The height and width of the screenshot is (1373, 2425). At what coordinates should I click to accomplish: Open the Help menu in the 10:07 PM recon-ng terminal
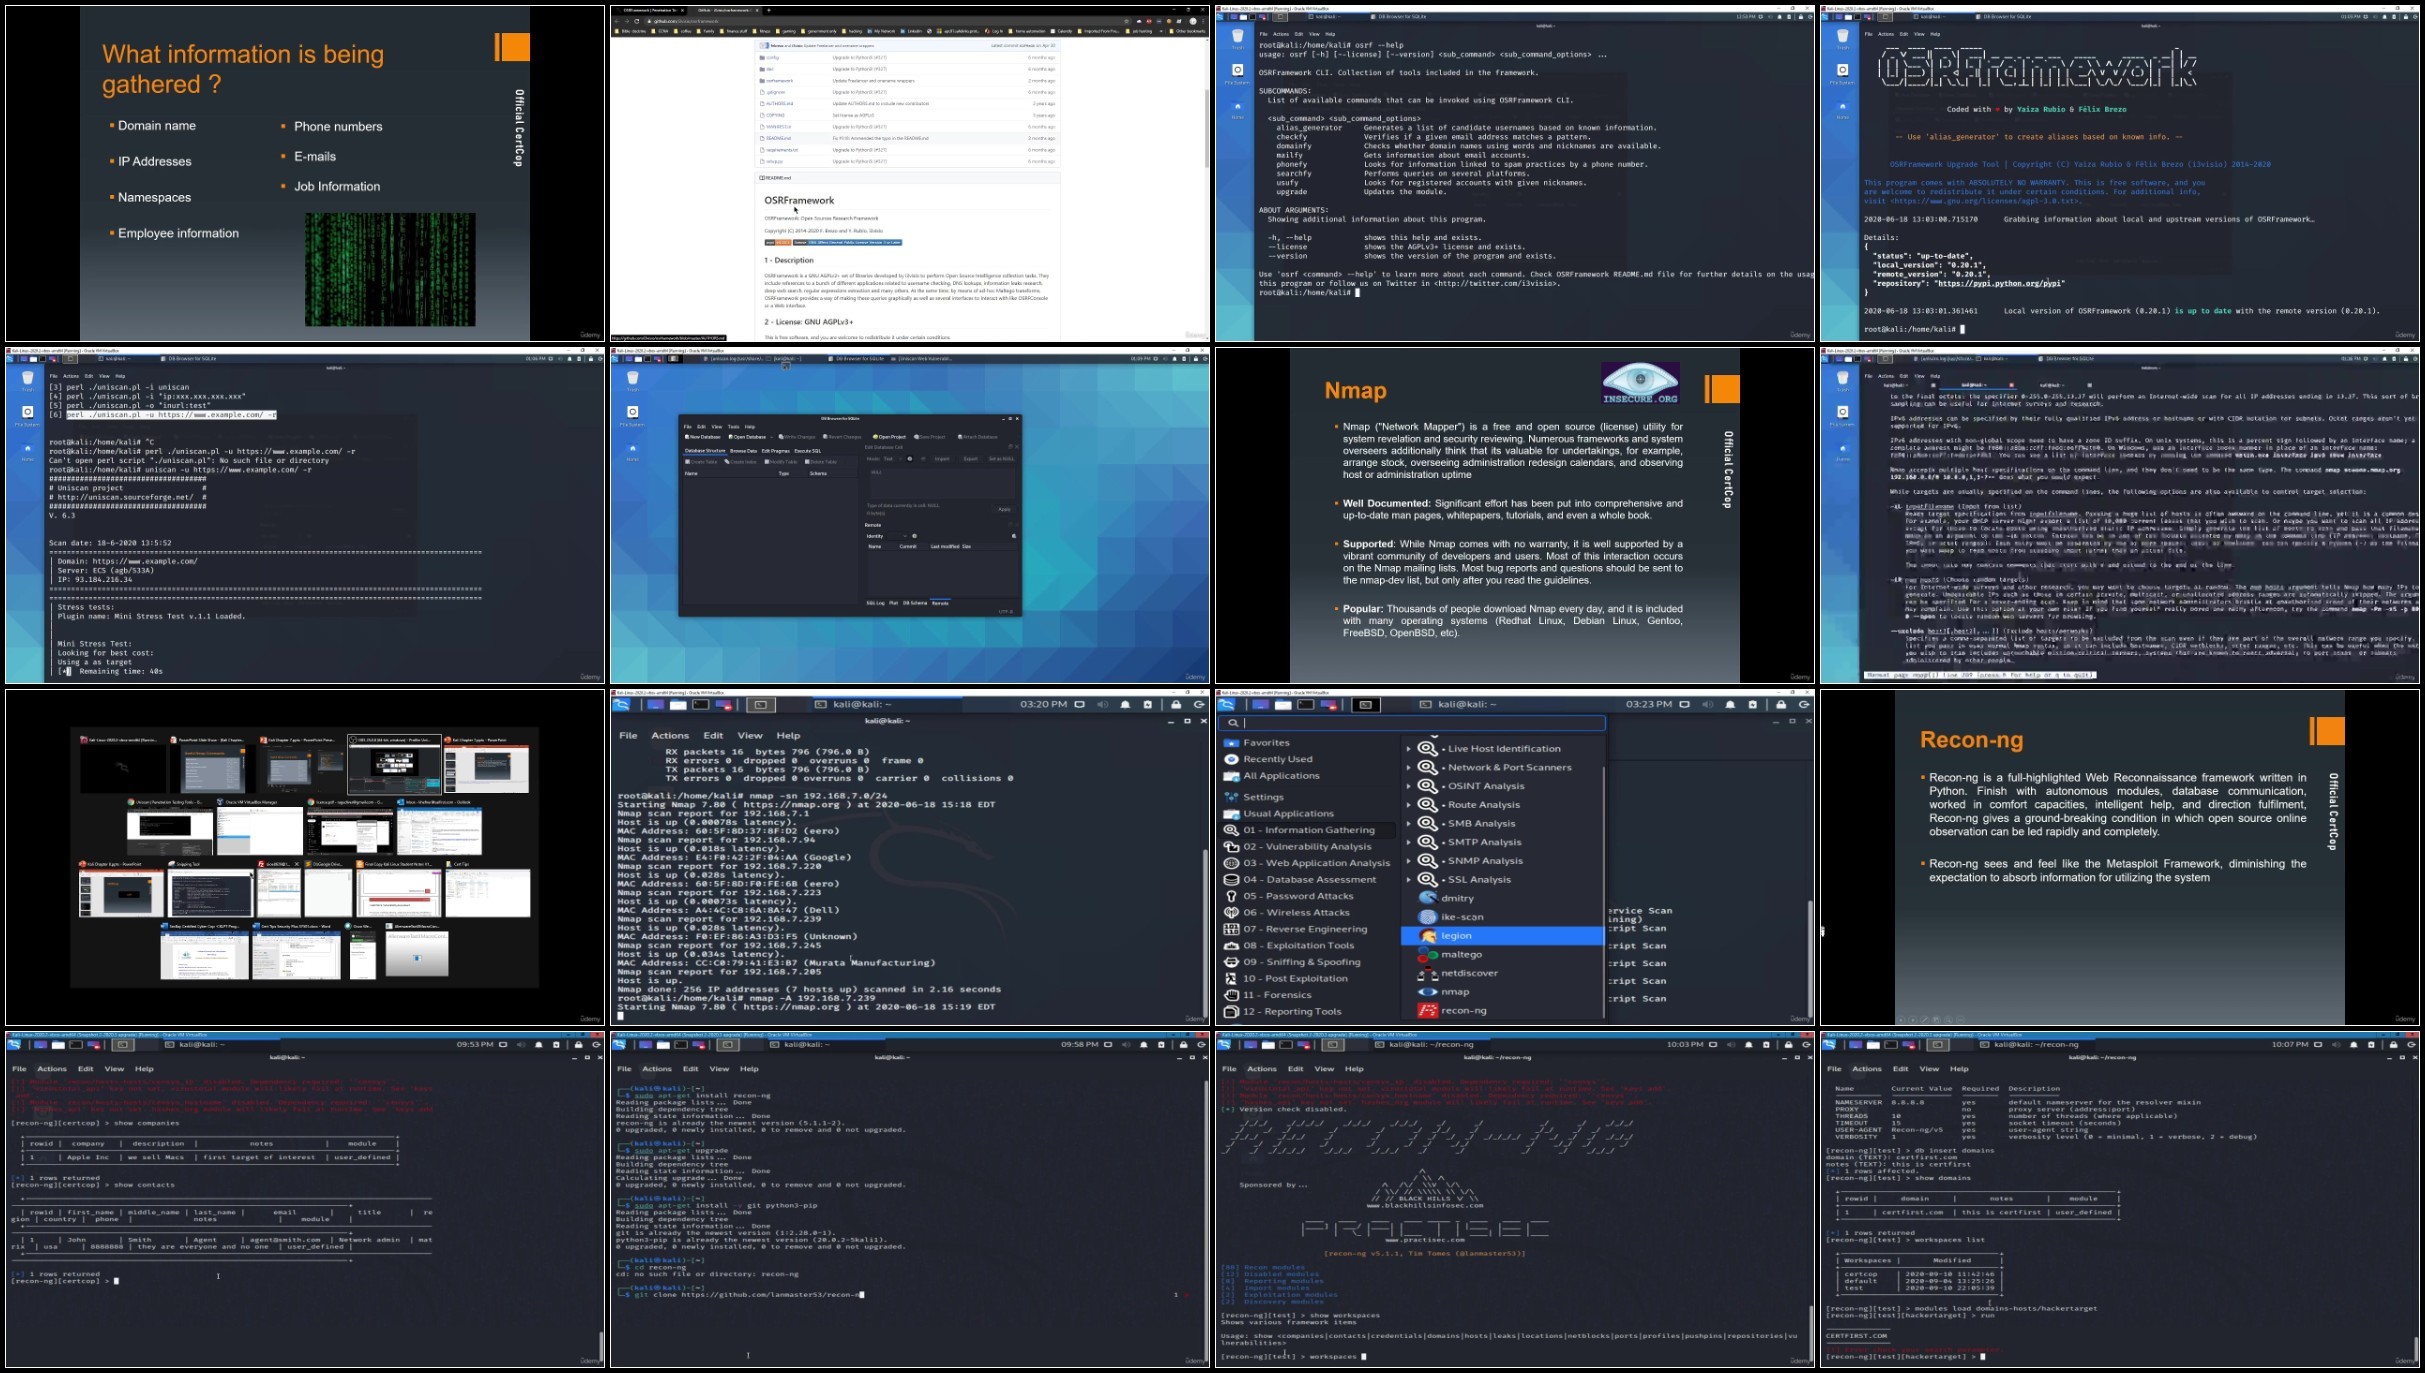pos(1959,1069)
